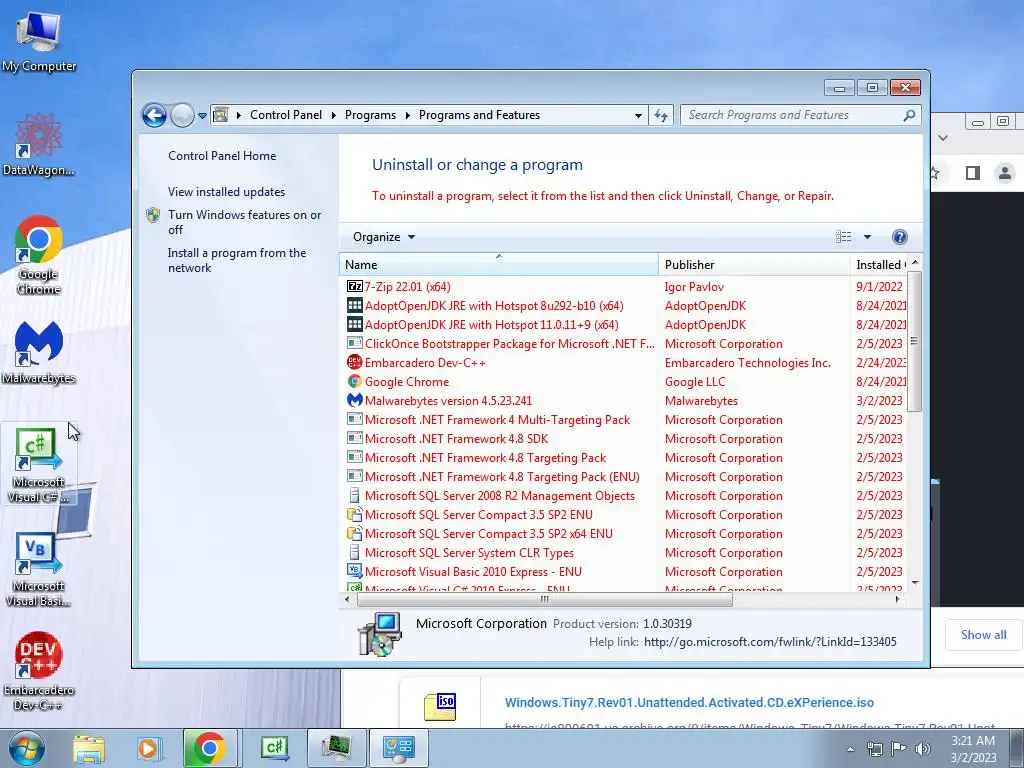The height and width of the screenshot is (768, 1024).
Task: Show hidden tray icons arrow
Action: [x=850, y=749]
